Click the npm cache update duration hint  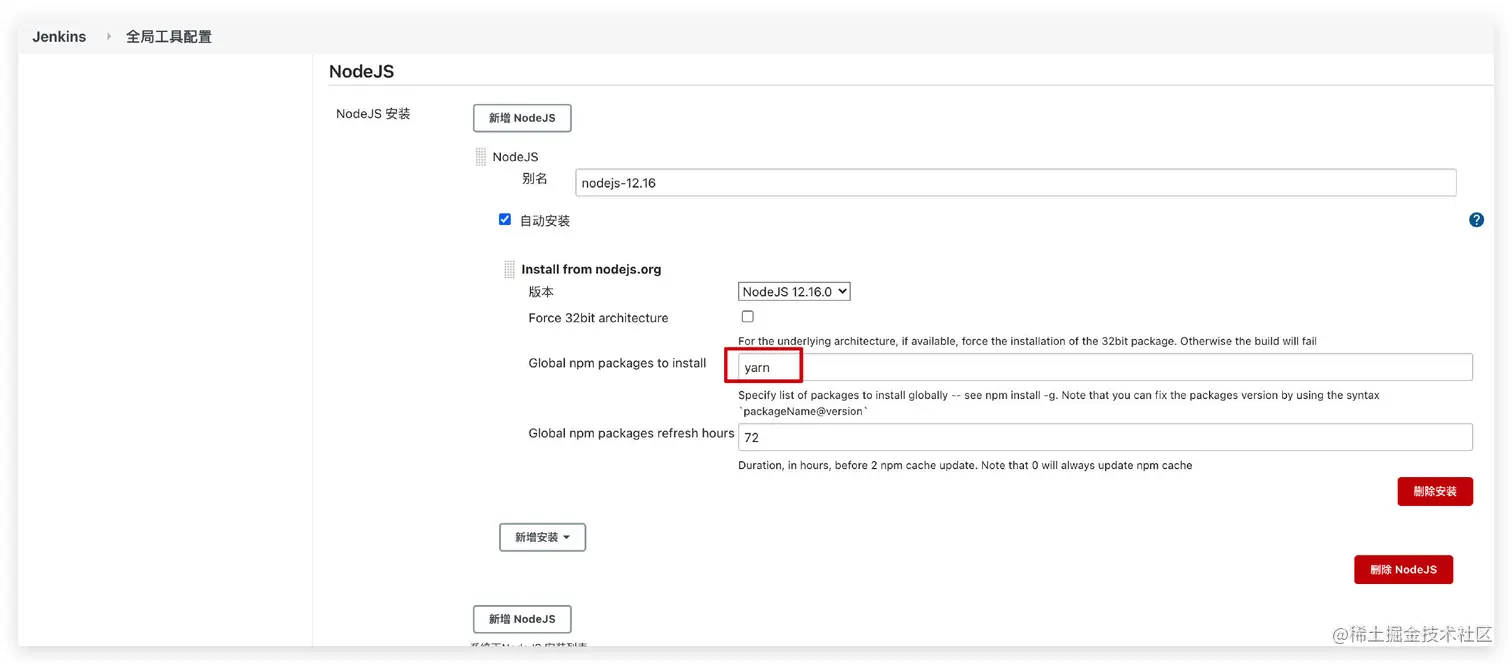[x=965, y=465]
